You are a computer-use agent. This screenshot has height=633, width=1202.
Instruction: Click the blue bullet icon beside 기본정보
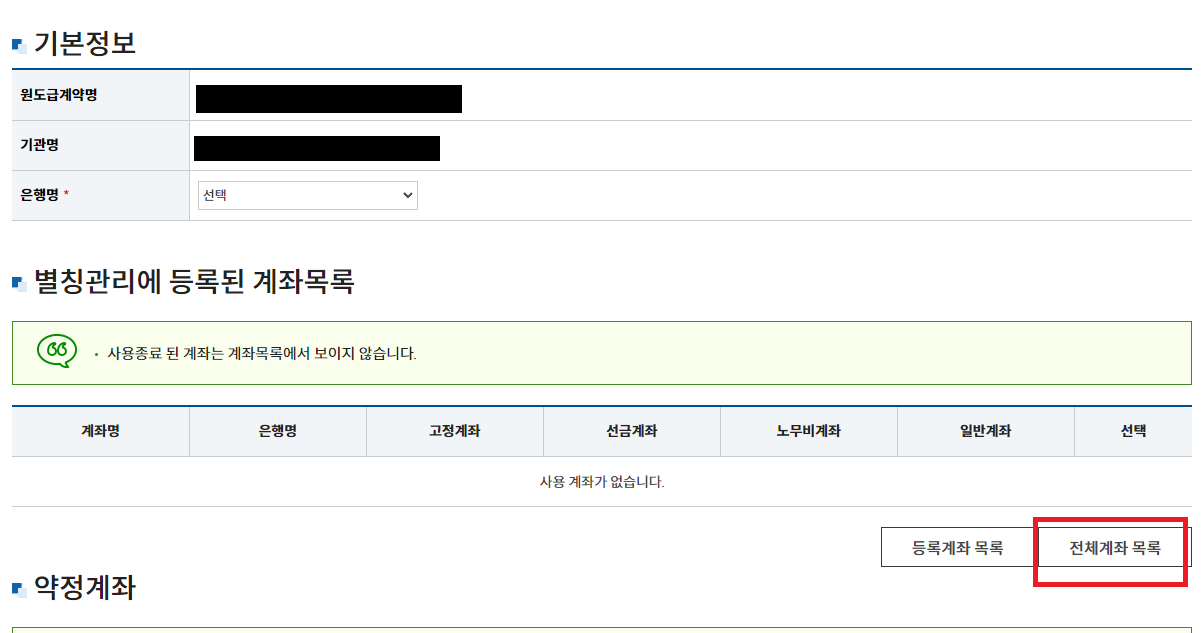tap(18, 45)
